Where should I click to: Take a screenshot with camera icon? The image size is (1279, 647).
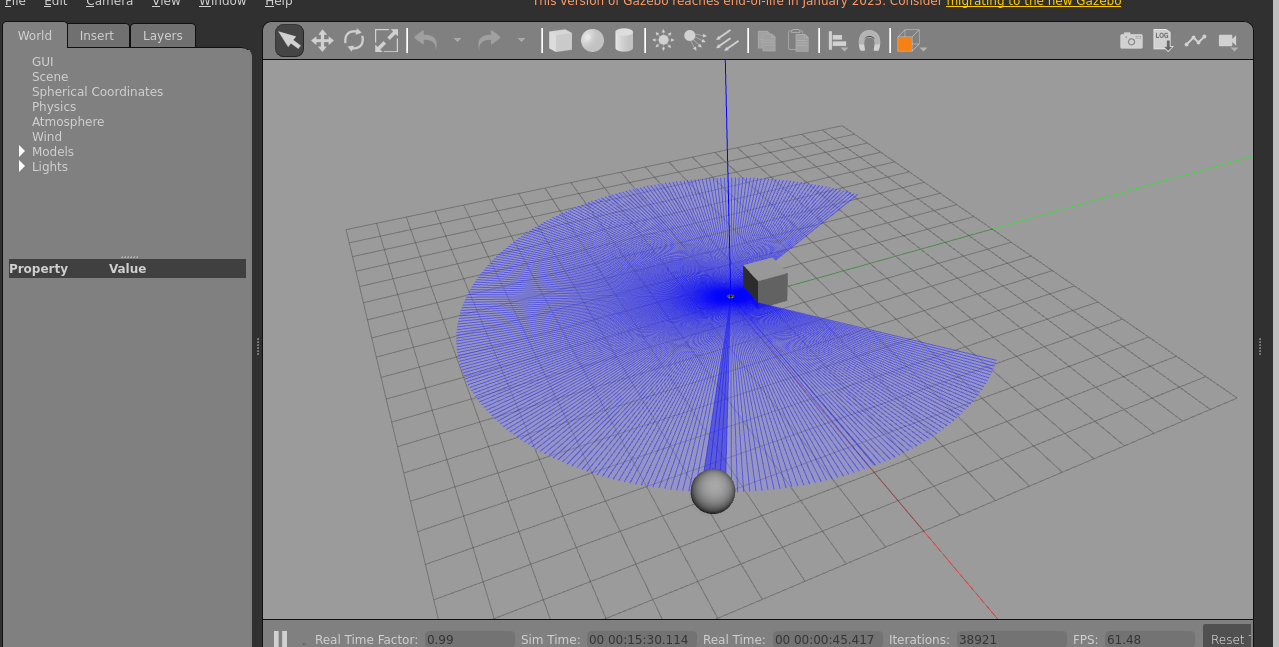[1131, 40]
